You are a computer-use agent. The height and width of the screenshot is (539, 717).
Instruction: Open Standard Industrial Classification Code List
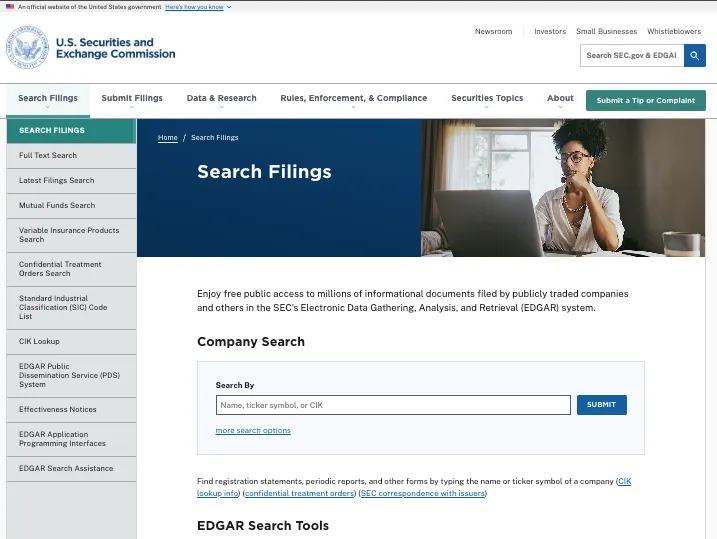click(x=71, y=307)
